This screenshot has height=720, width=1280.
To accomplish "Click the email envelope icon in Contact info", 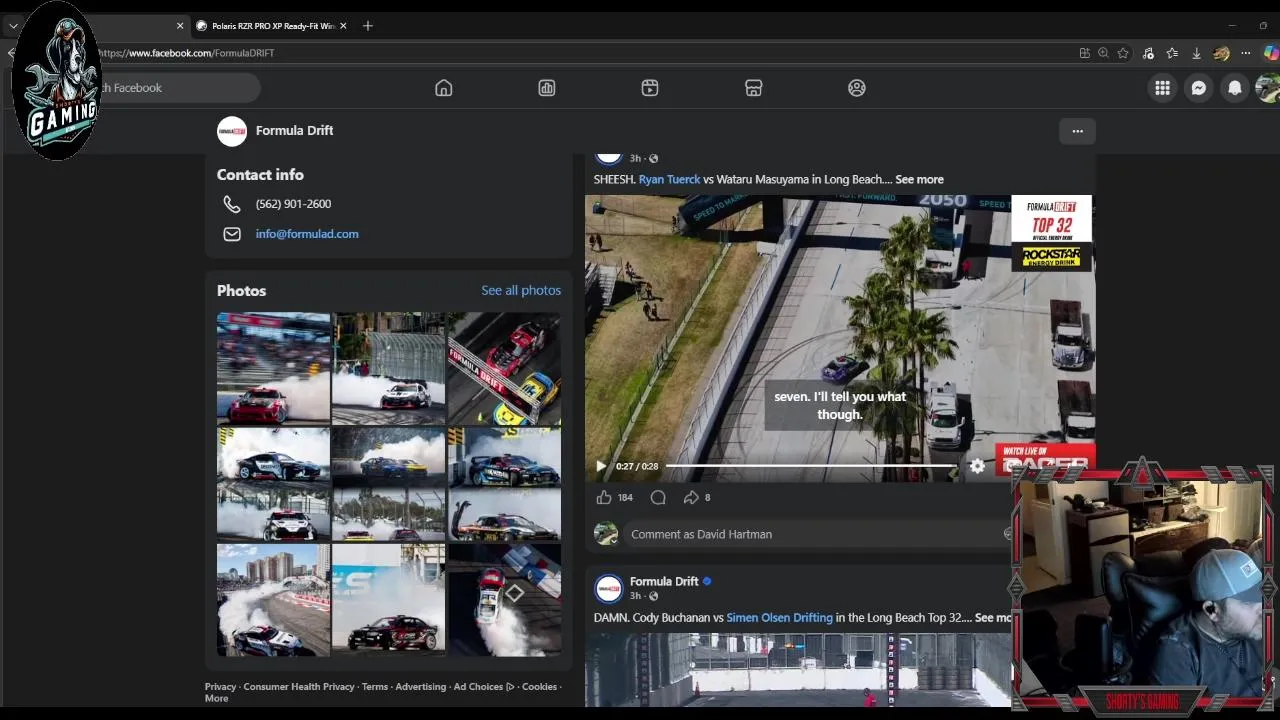I will (x=232, y=234).
